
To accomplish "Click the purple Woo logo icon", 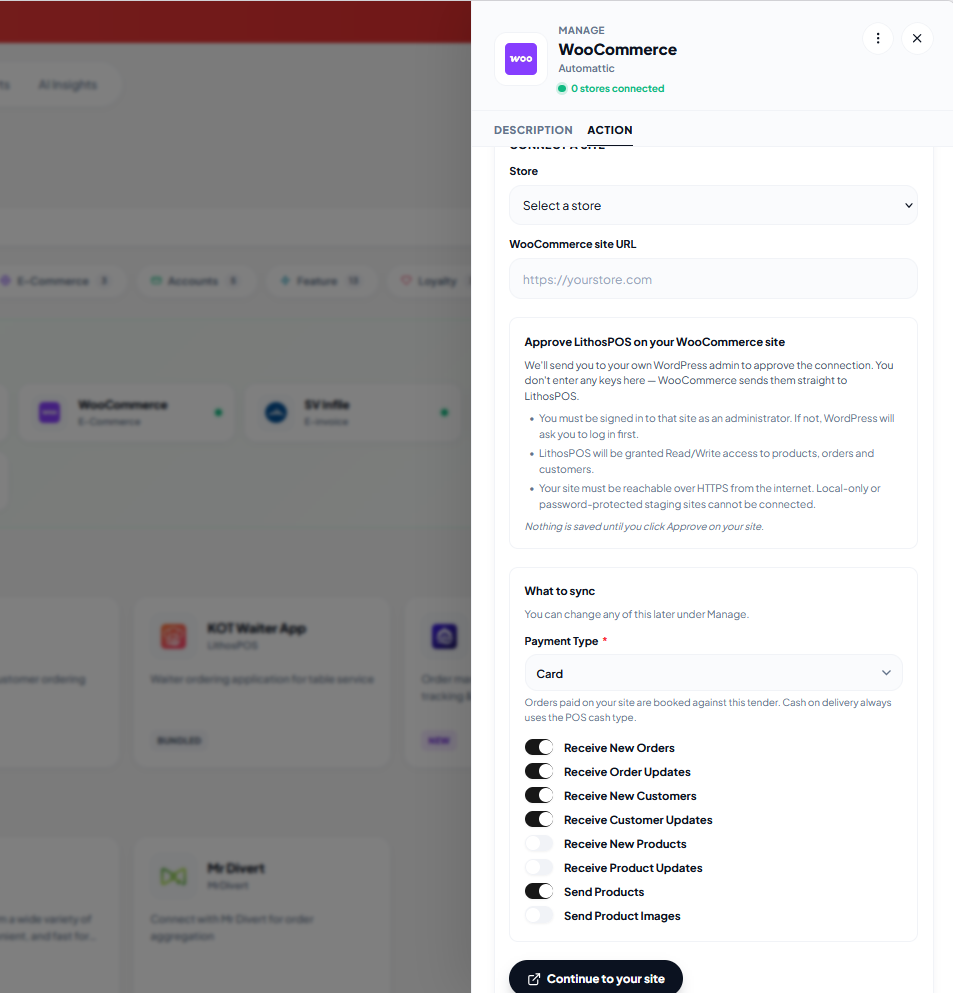I will pyautogui.click(x=521, y=59).
